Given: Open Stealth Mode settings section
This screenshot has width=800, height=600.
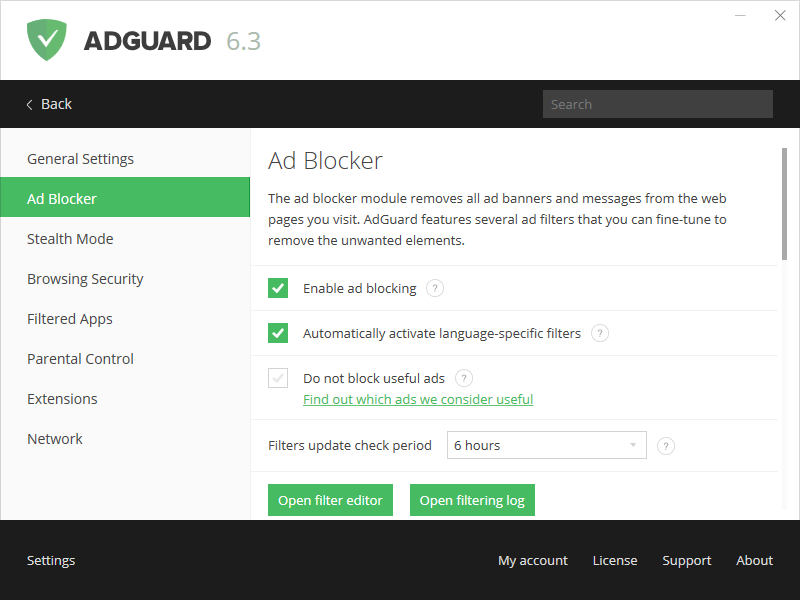Looking at the screenshot, I should click(70, 239).
